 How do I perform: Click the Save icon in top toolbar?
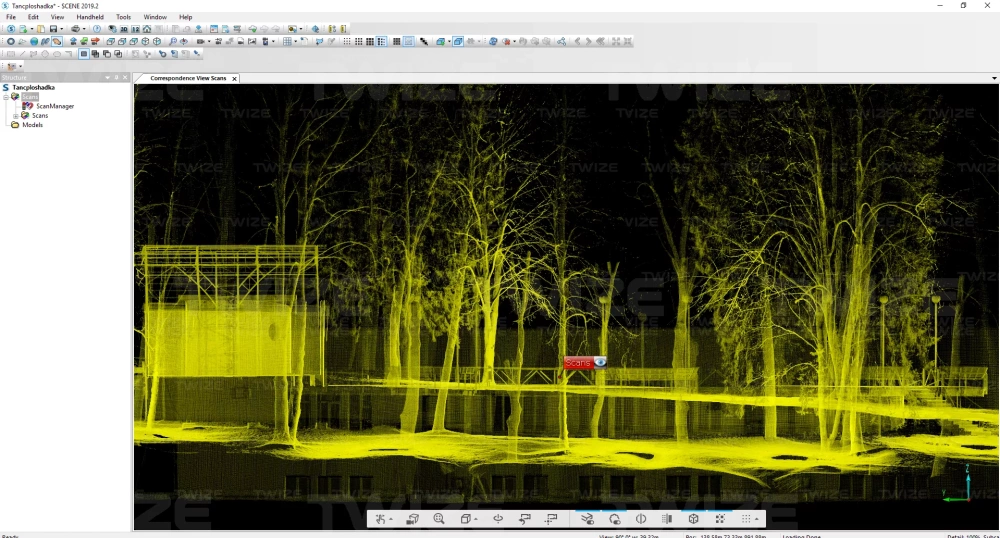coord(53,29)
